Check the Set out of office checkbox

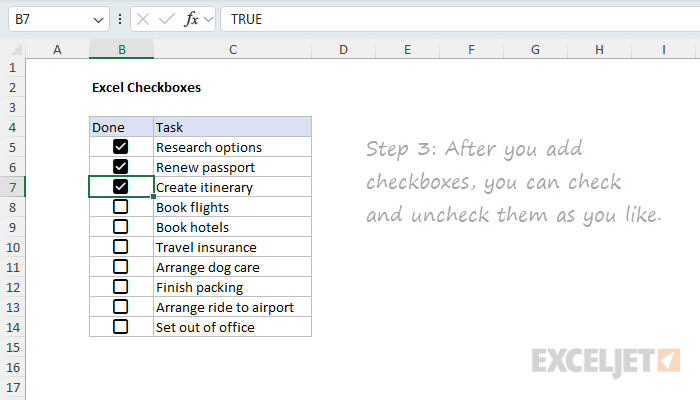click(x=121, y=327)
